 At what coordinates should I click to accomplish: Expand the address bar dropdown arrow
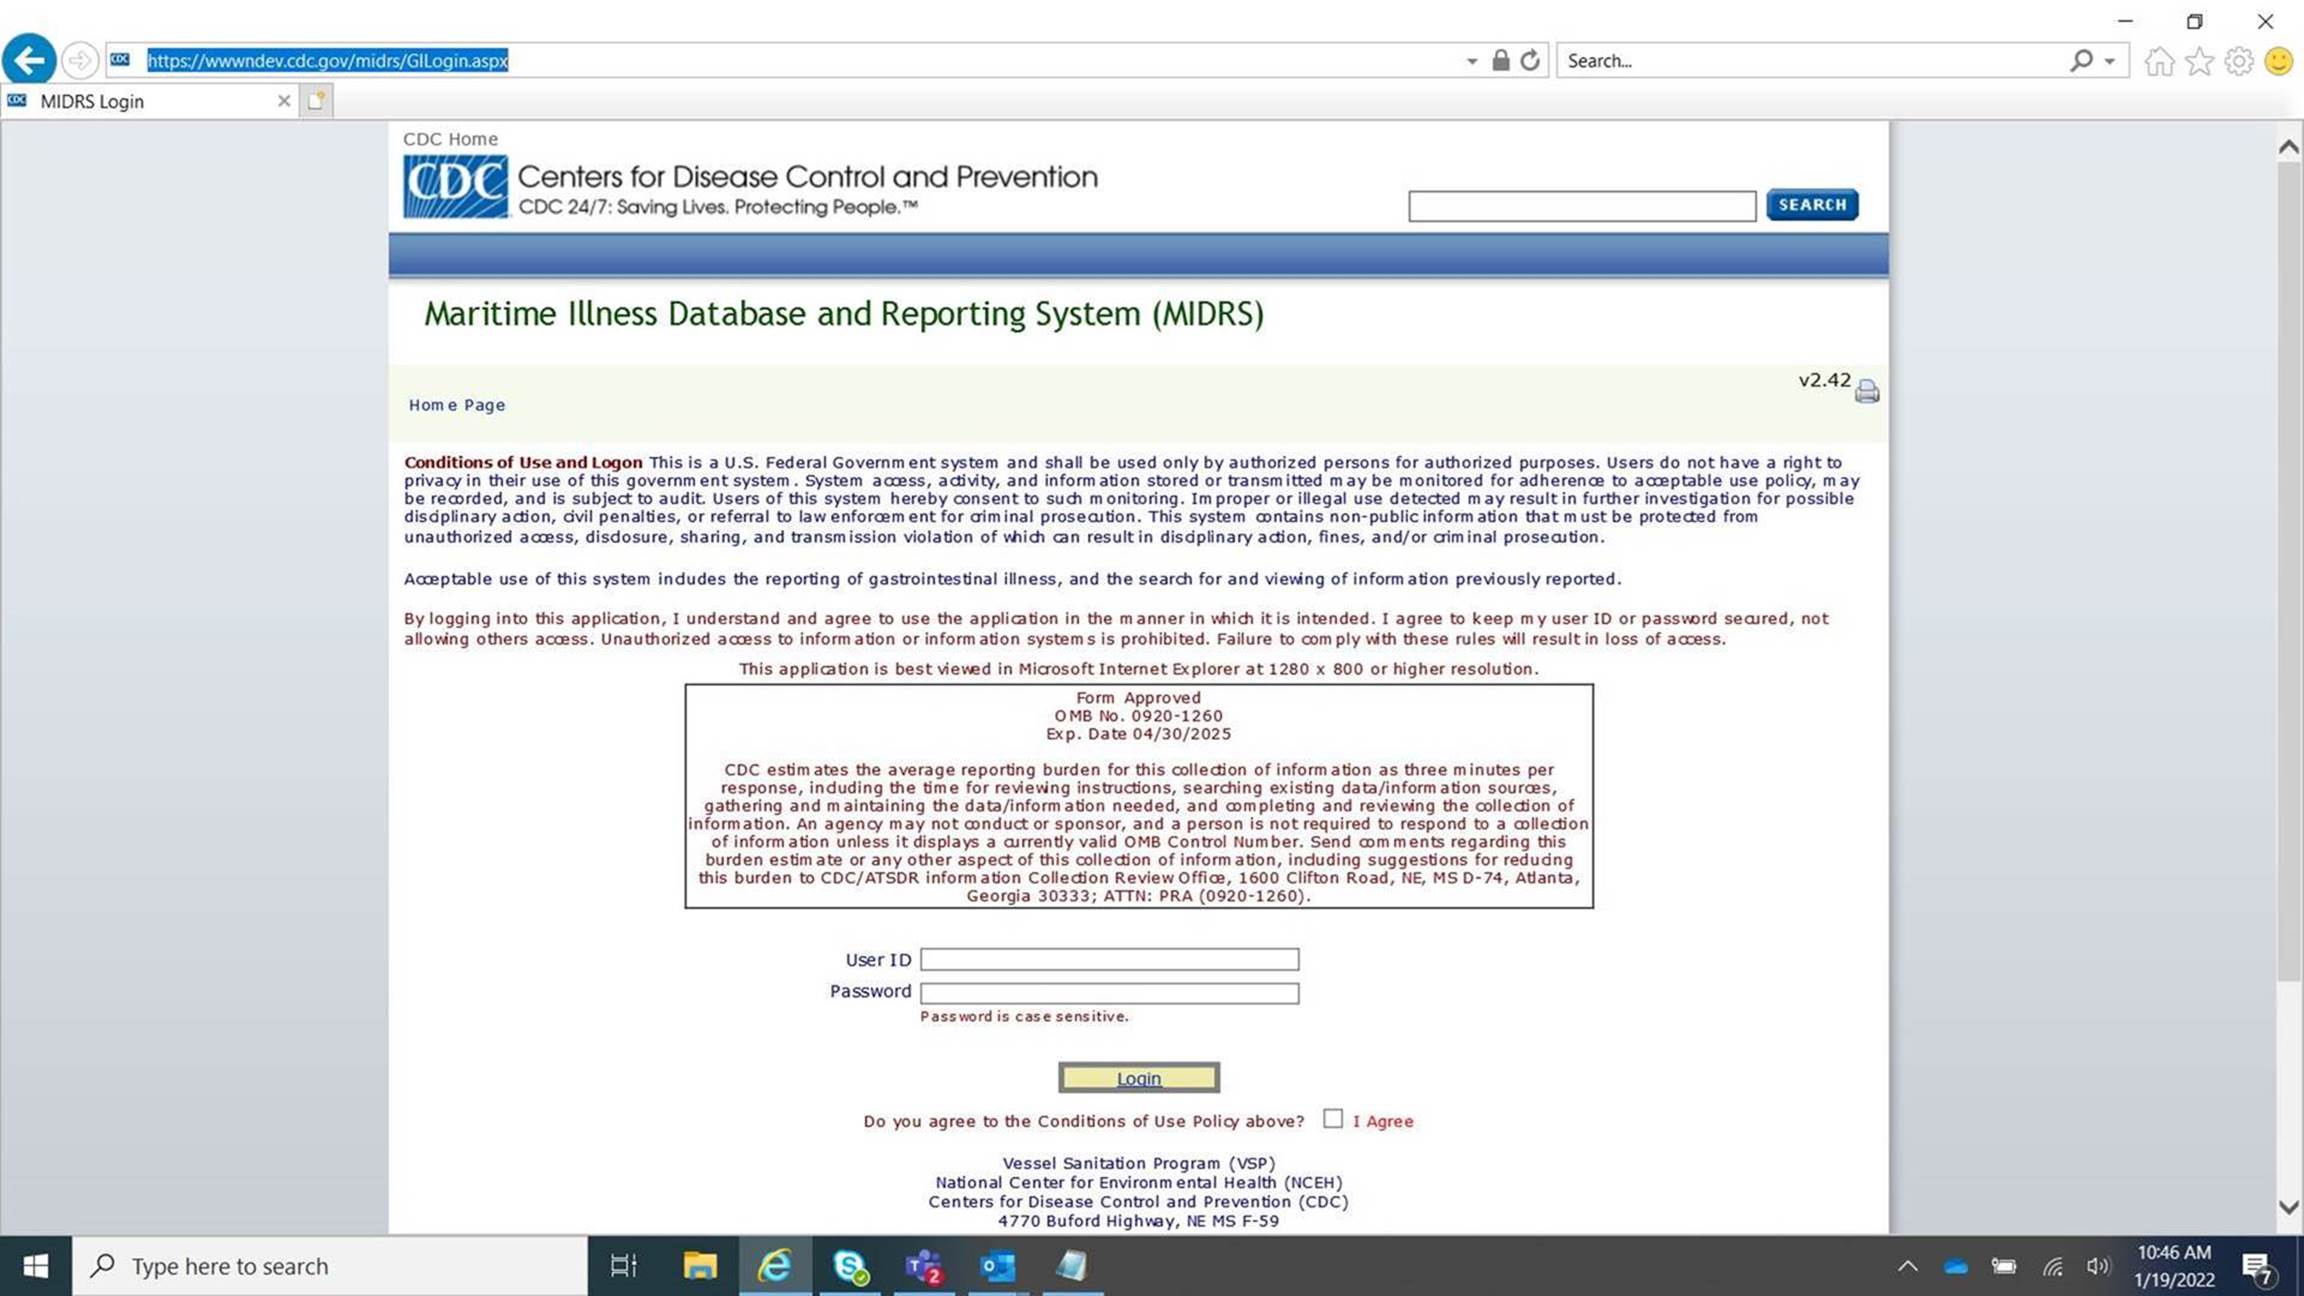click(1471, 61)
